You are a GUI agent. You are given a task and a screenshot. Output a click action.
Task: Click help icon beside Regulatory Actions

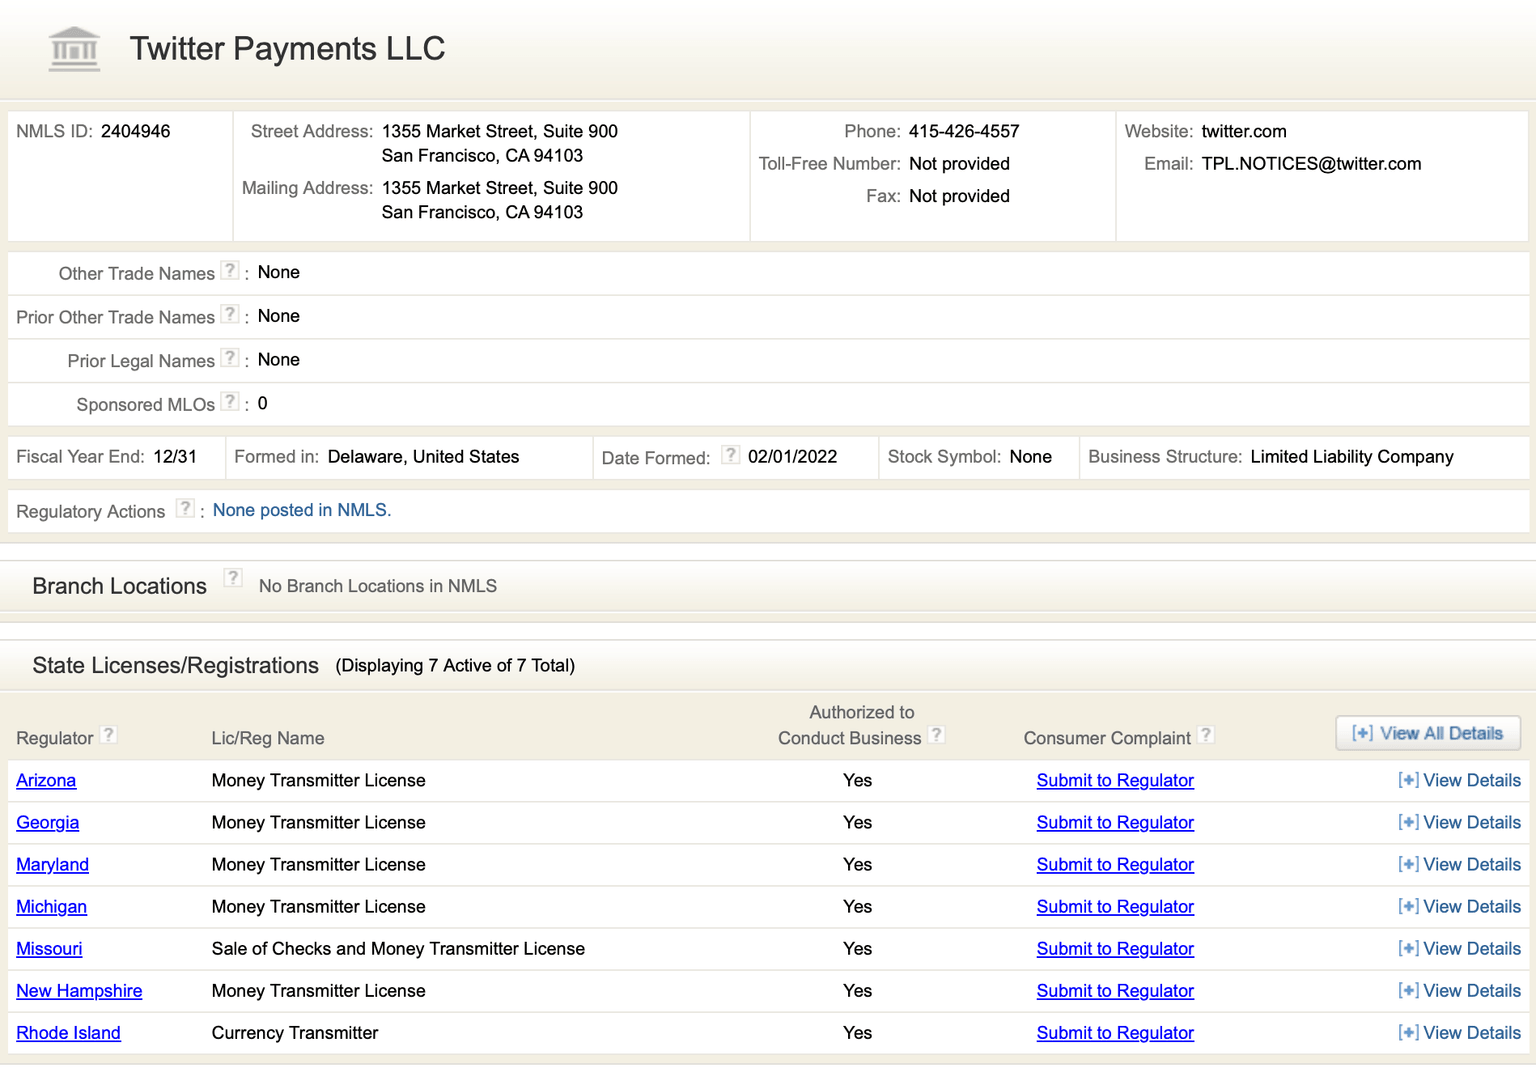(x=185, y=508)
